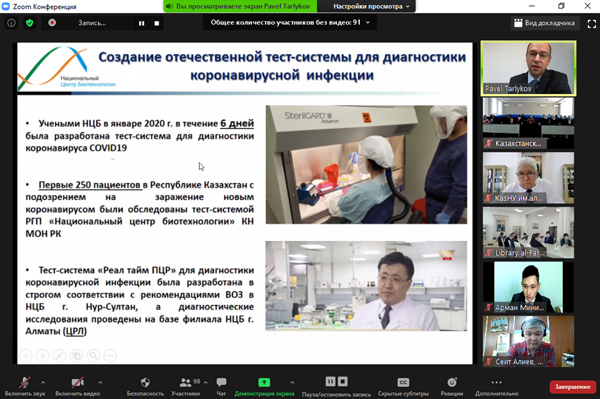The height and width of the screenshot is (399, 600).
Task: Click the Первые 250 пациентов underlined text
Action: coord(90,185)
